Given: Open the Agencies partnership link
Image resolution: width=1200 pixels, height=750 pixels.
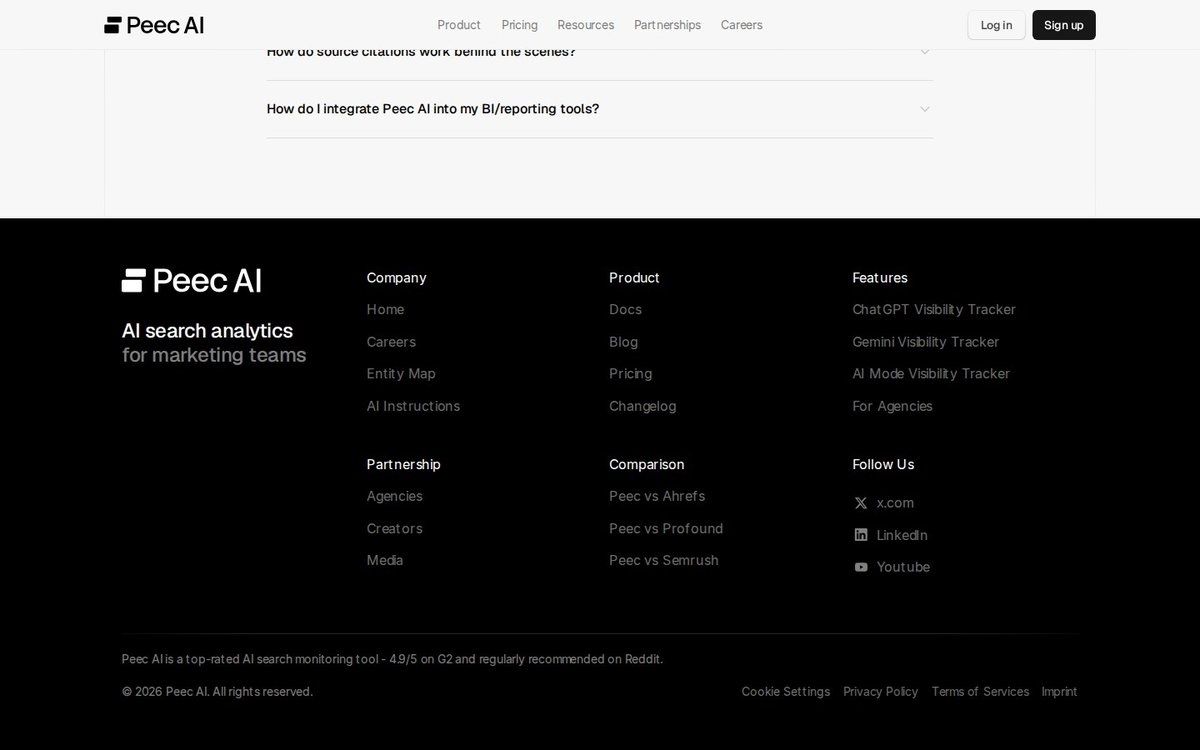Looking at the screenshot, I should [x=395, y=496].
